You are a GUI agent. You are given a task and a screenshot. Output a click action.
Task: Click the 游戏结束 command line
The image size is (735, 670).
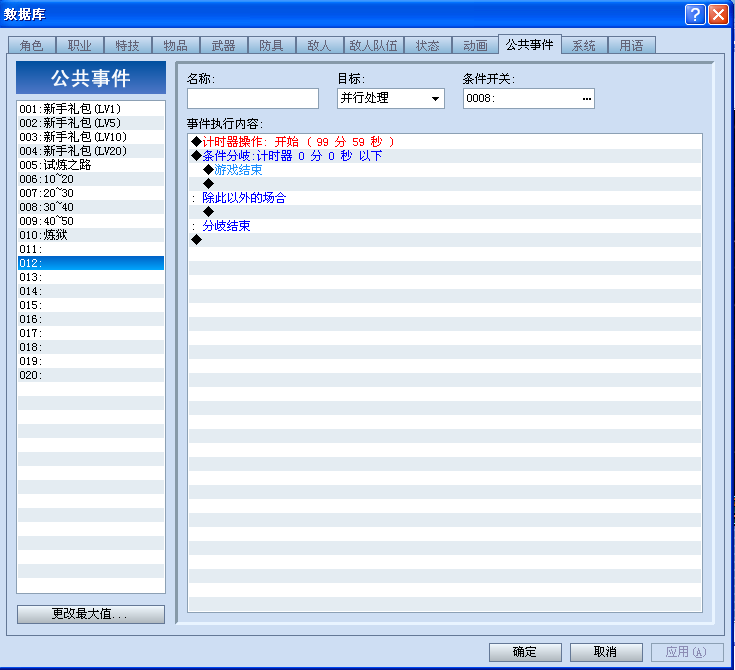click(445, 170)
